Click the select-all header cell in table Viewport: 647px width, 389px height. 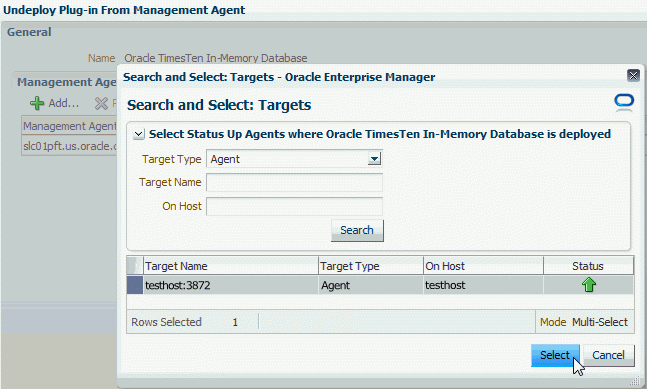tap(135, 266)
